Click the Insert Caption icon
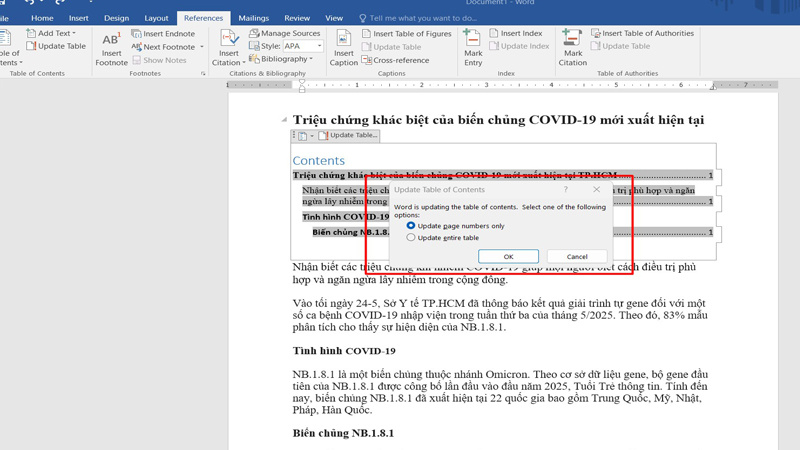 pos(343,39)
